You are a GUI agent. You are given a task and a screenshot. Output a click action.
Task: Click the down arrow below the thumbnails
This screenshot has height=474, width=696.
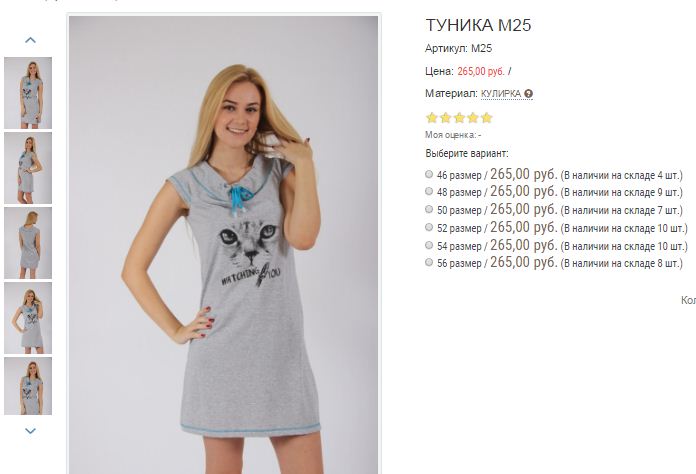tap(30, 431)
